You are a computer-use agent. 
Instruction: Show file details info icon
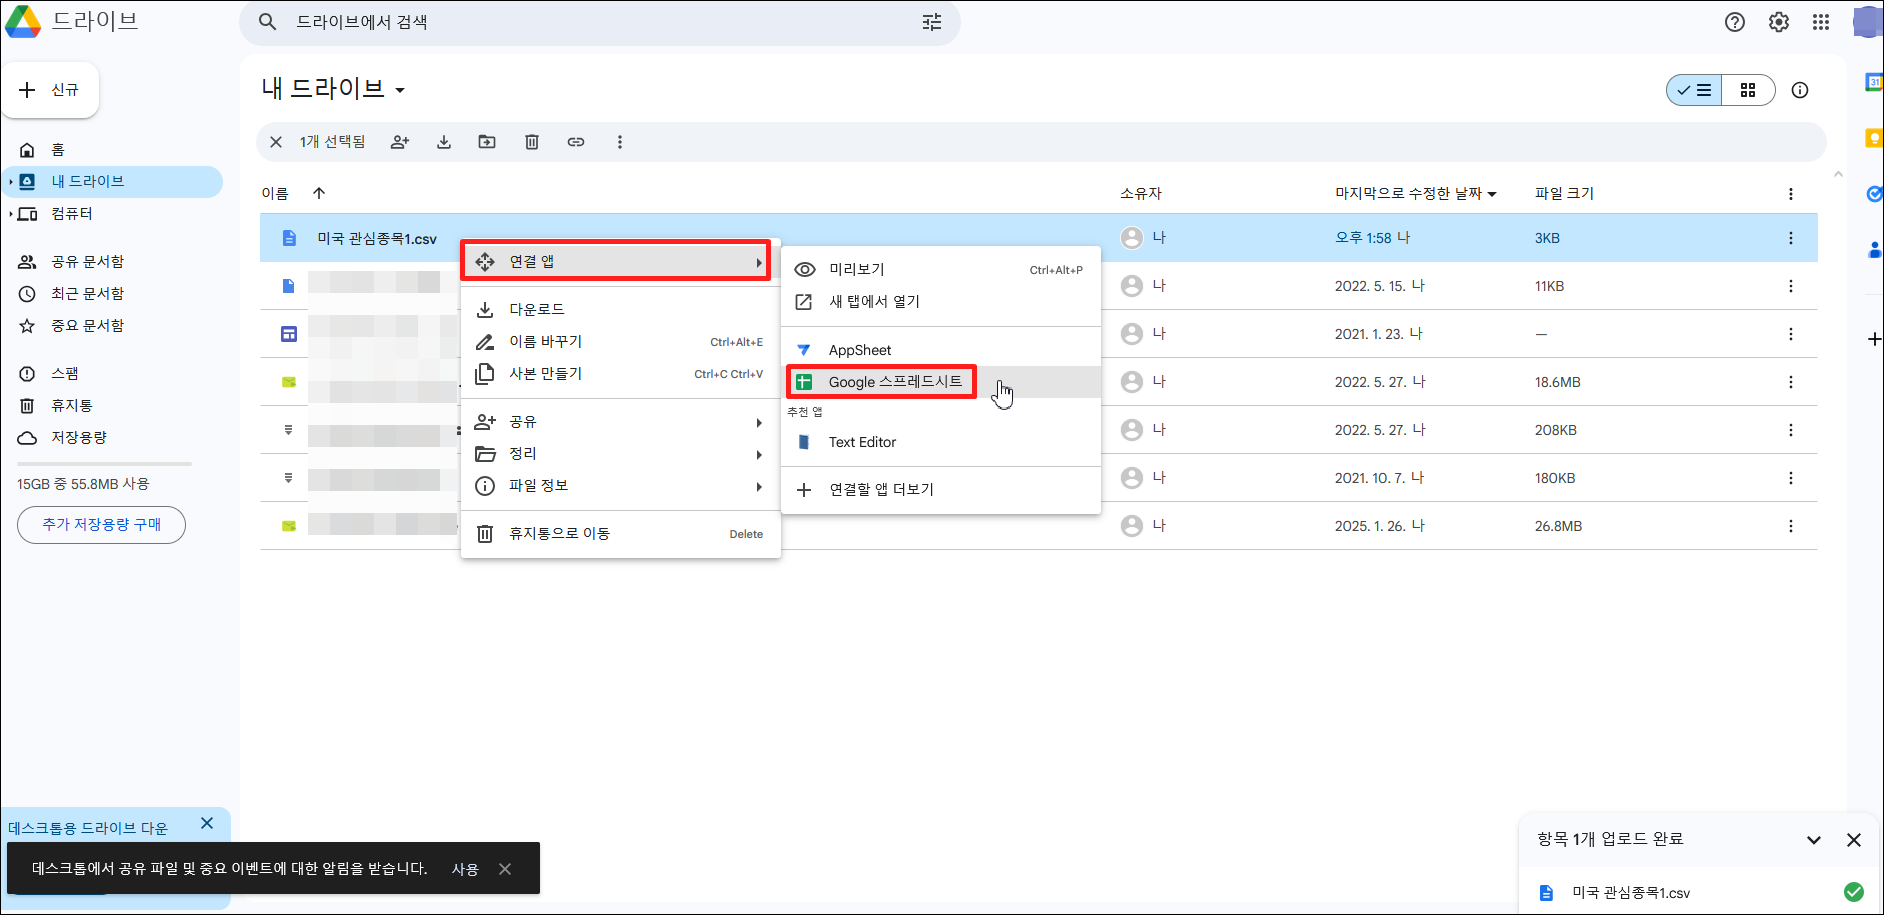[x=1800, y=90]
